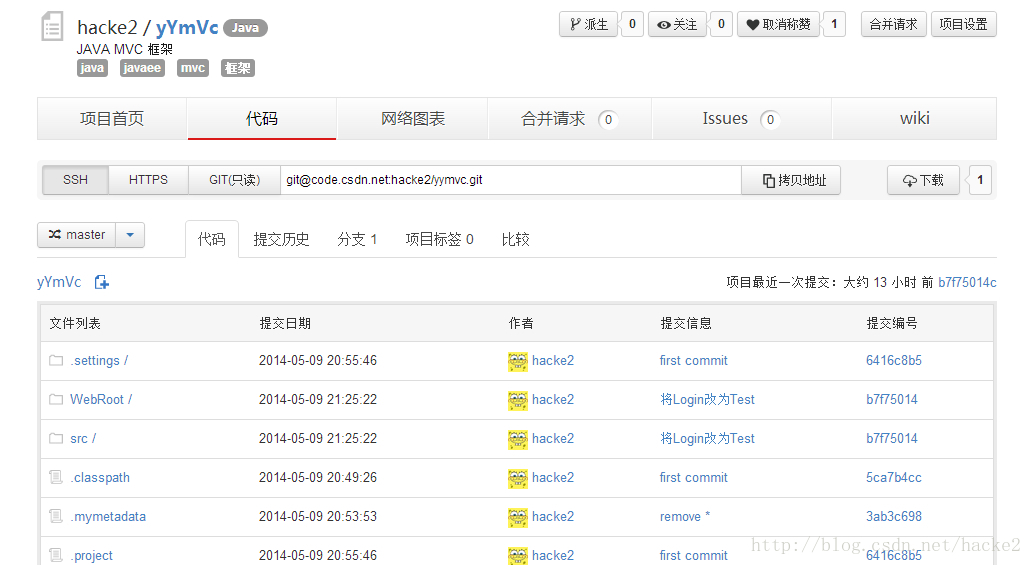The image size is (1032, 565).
Task: Fork the project with the 派生 button
Action: pos(588,24)
